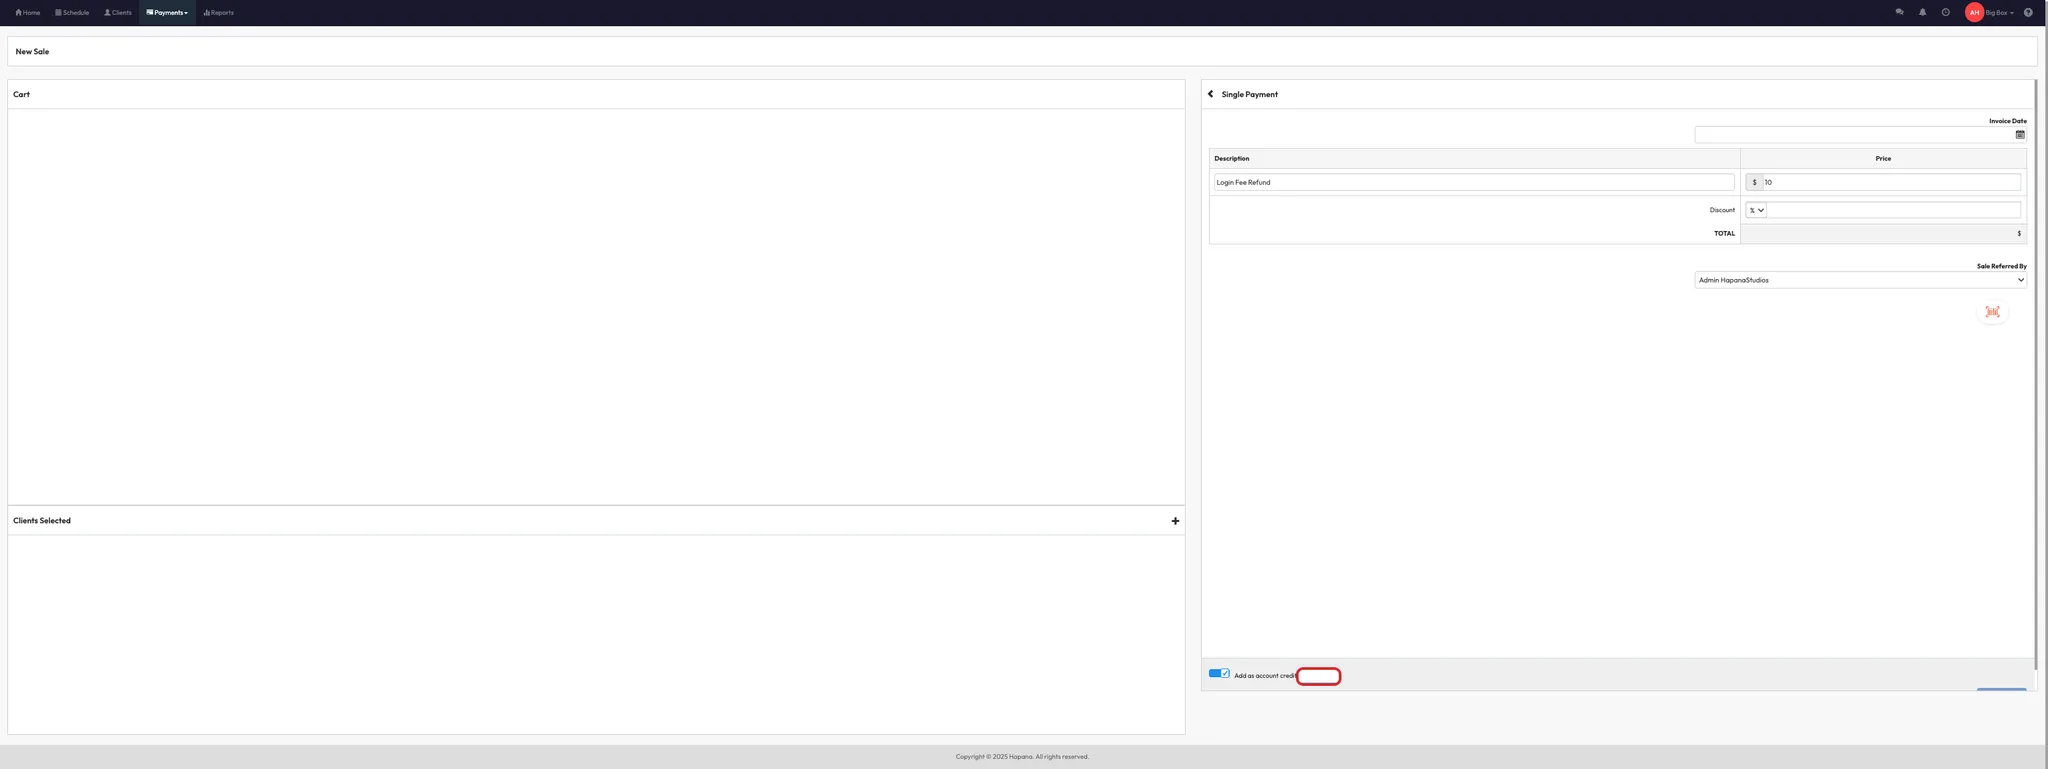This screenshot has height=769, width=2048.
Task: Open the clock history icon
Action: click(1945, 13)
